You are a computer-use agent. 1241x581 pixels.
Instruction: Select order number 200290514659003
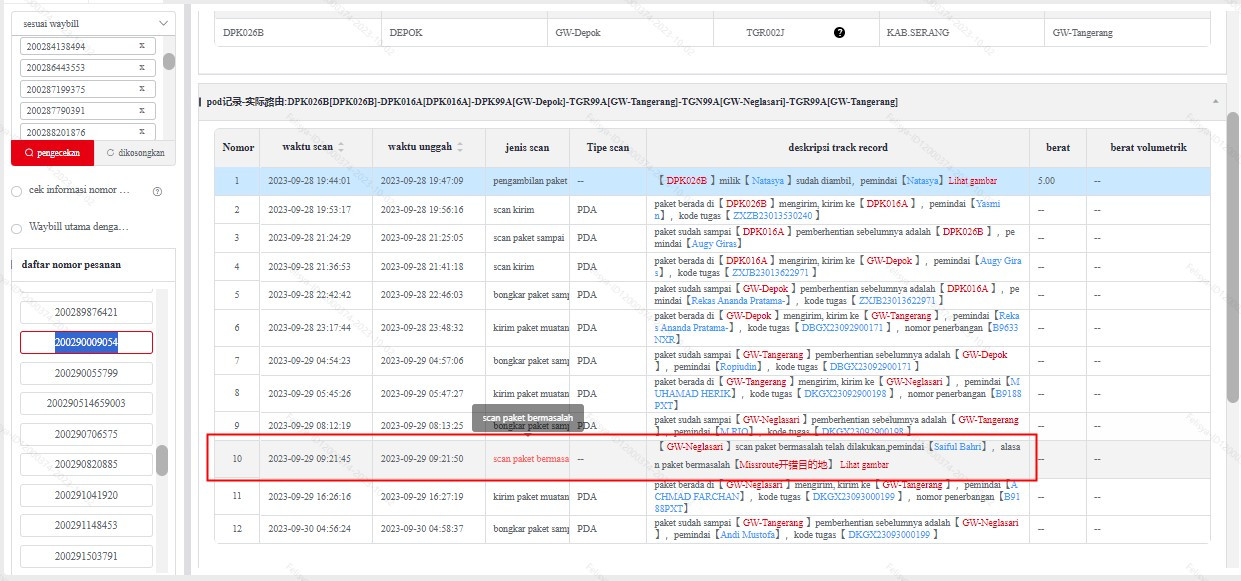pyautogui.click(x=86, y=403)
